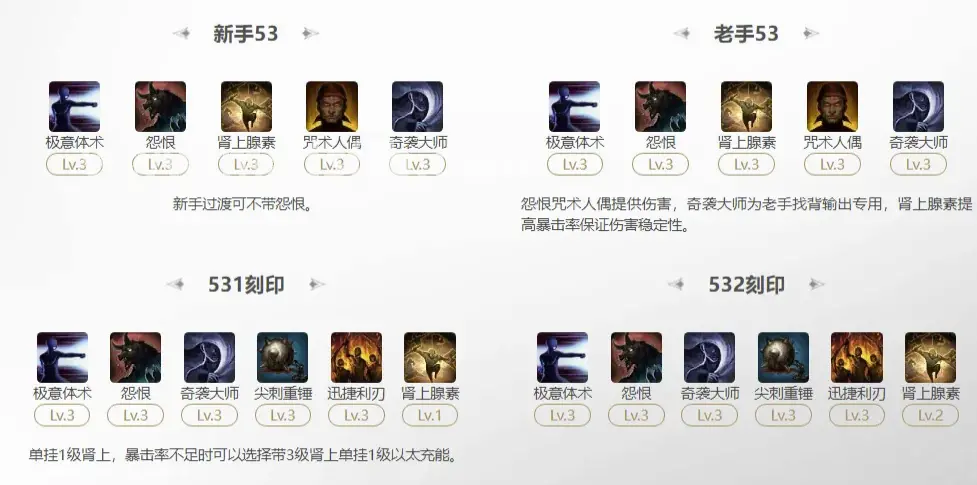
Task: Click left arrow ornament beside 新手53
Action: (182, 34)
